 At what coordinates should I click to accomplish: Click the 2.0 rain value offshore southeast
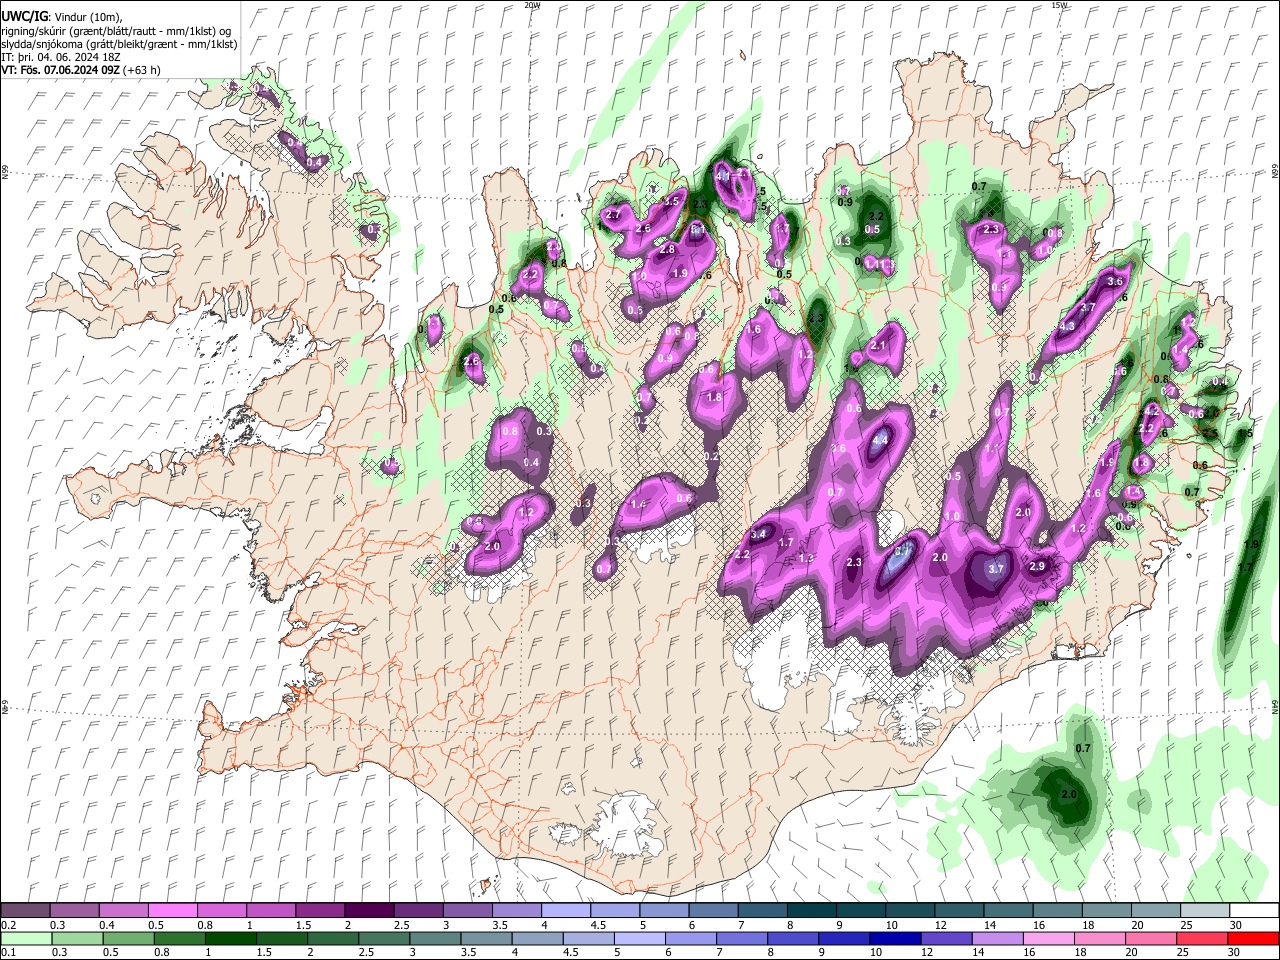[x=1068, y=795]
